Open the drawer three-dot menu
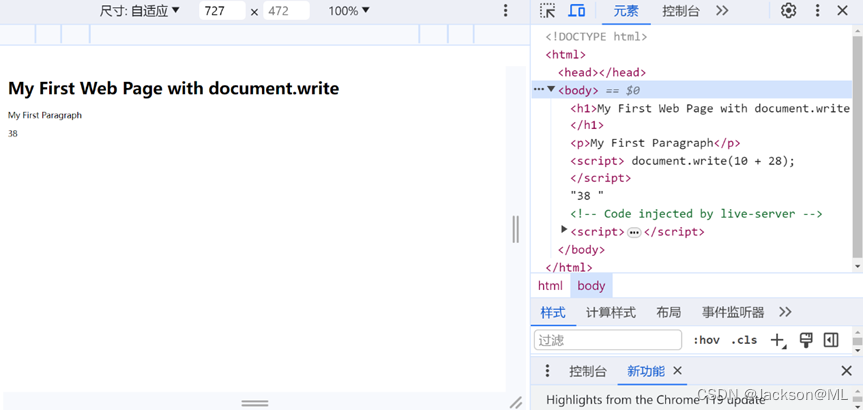 [x=547, y=371]
